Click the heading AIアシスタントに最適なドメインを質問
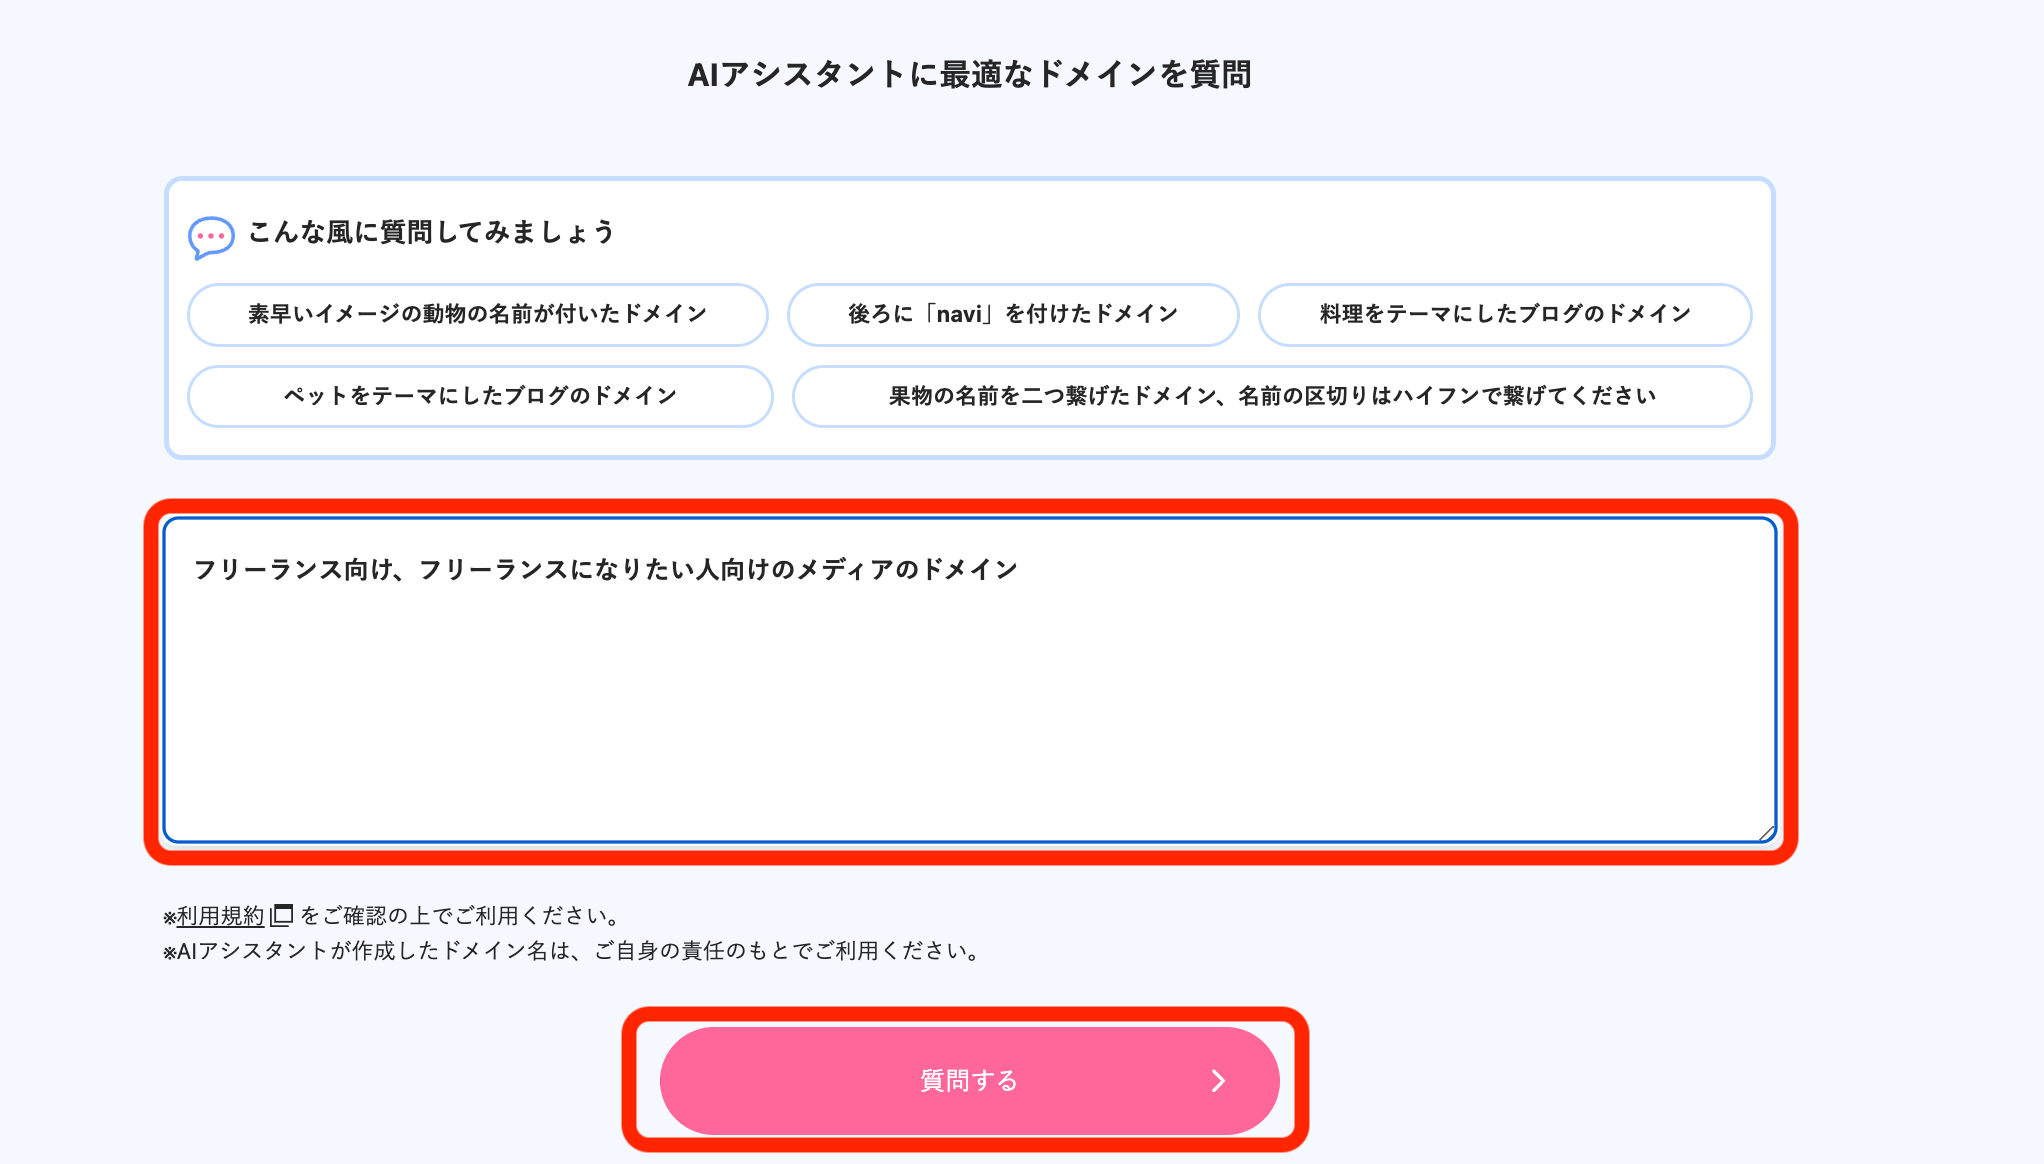This screenshot has width=2044, height=1164. coord(971,73)
